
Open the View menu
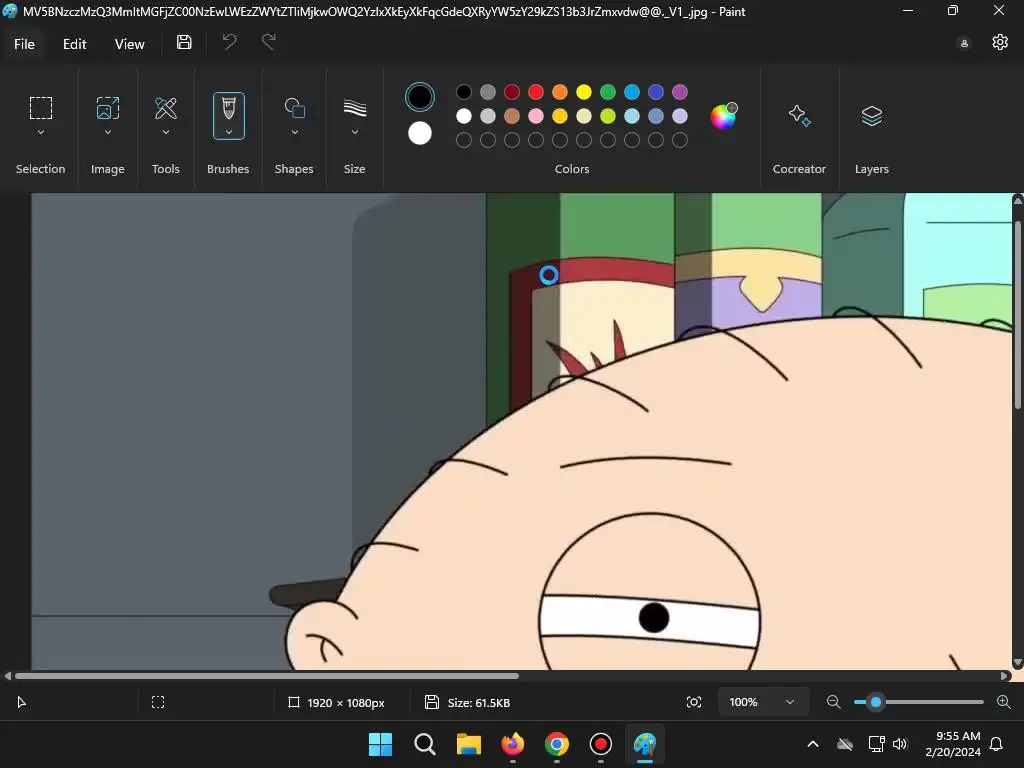coord(129,44)
